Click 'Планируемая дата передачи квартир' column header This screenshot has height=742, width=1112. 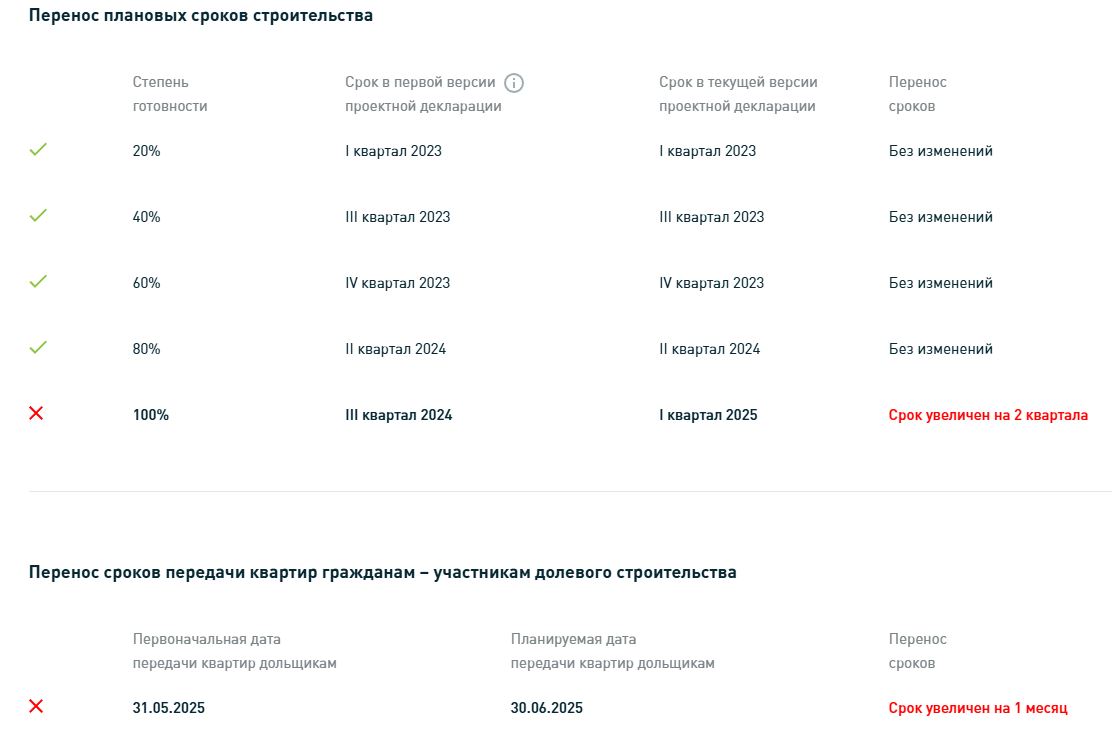[613, 651]
